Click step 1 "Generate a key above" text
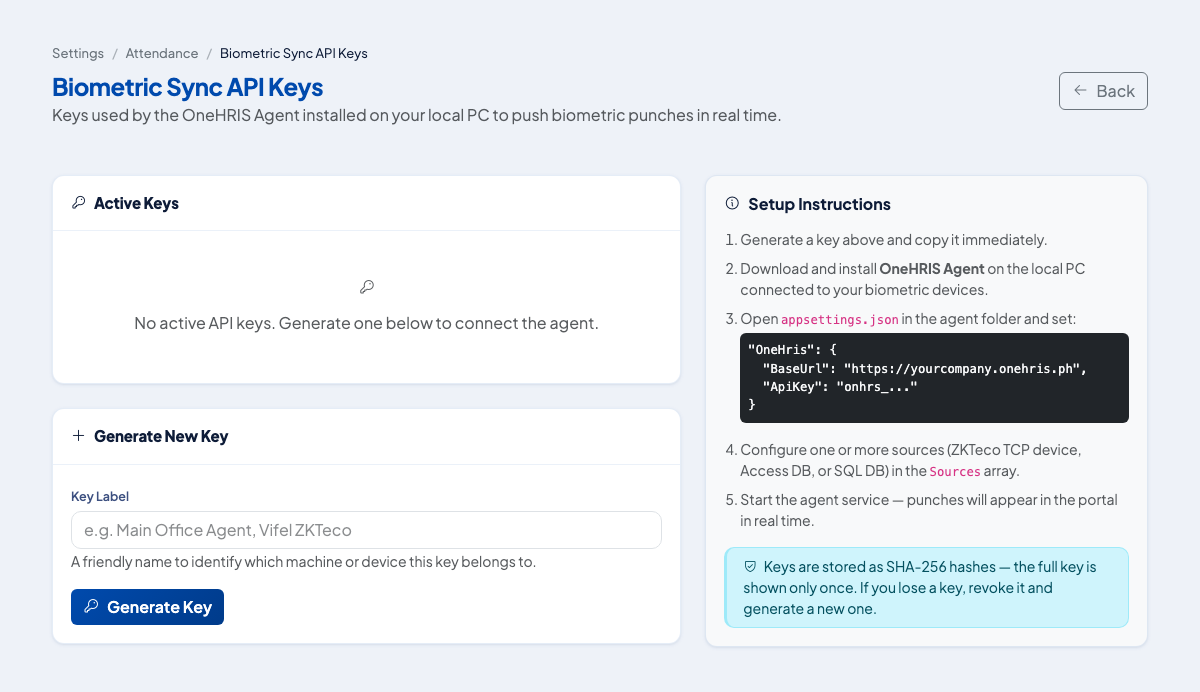This screenshot has height=692, width=1200. 893,240
